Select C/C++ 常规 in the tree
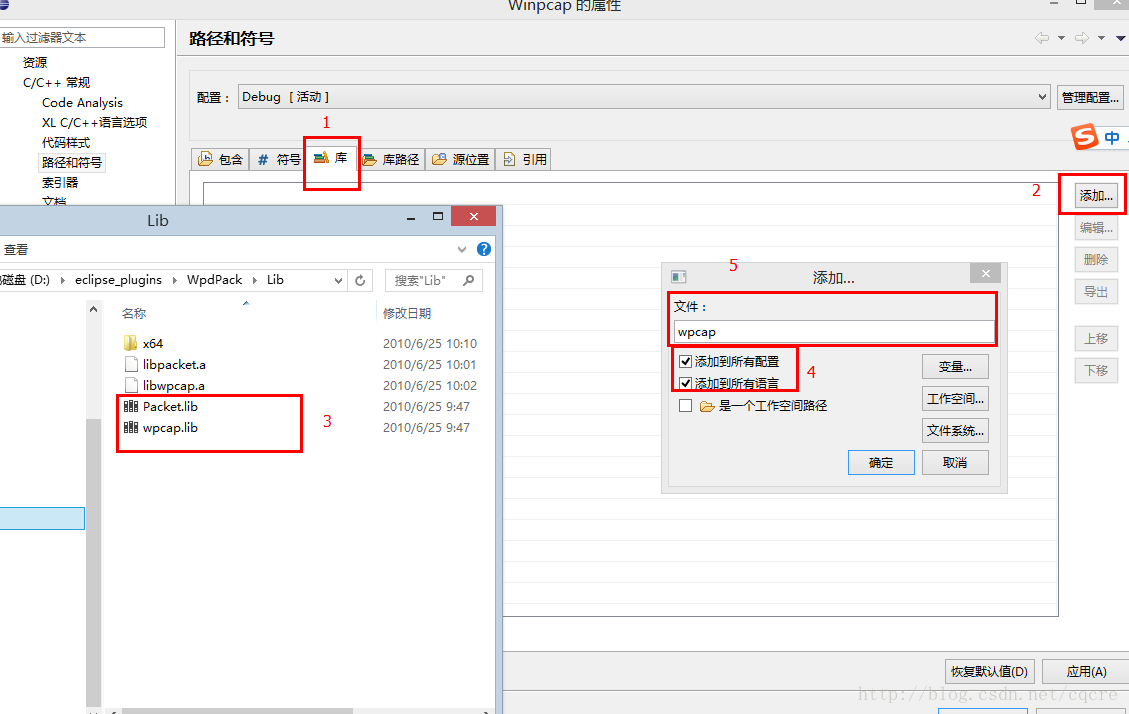Viewport: 1129px width, 714px height. tap(56, 83)
